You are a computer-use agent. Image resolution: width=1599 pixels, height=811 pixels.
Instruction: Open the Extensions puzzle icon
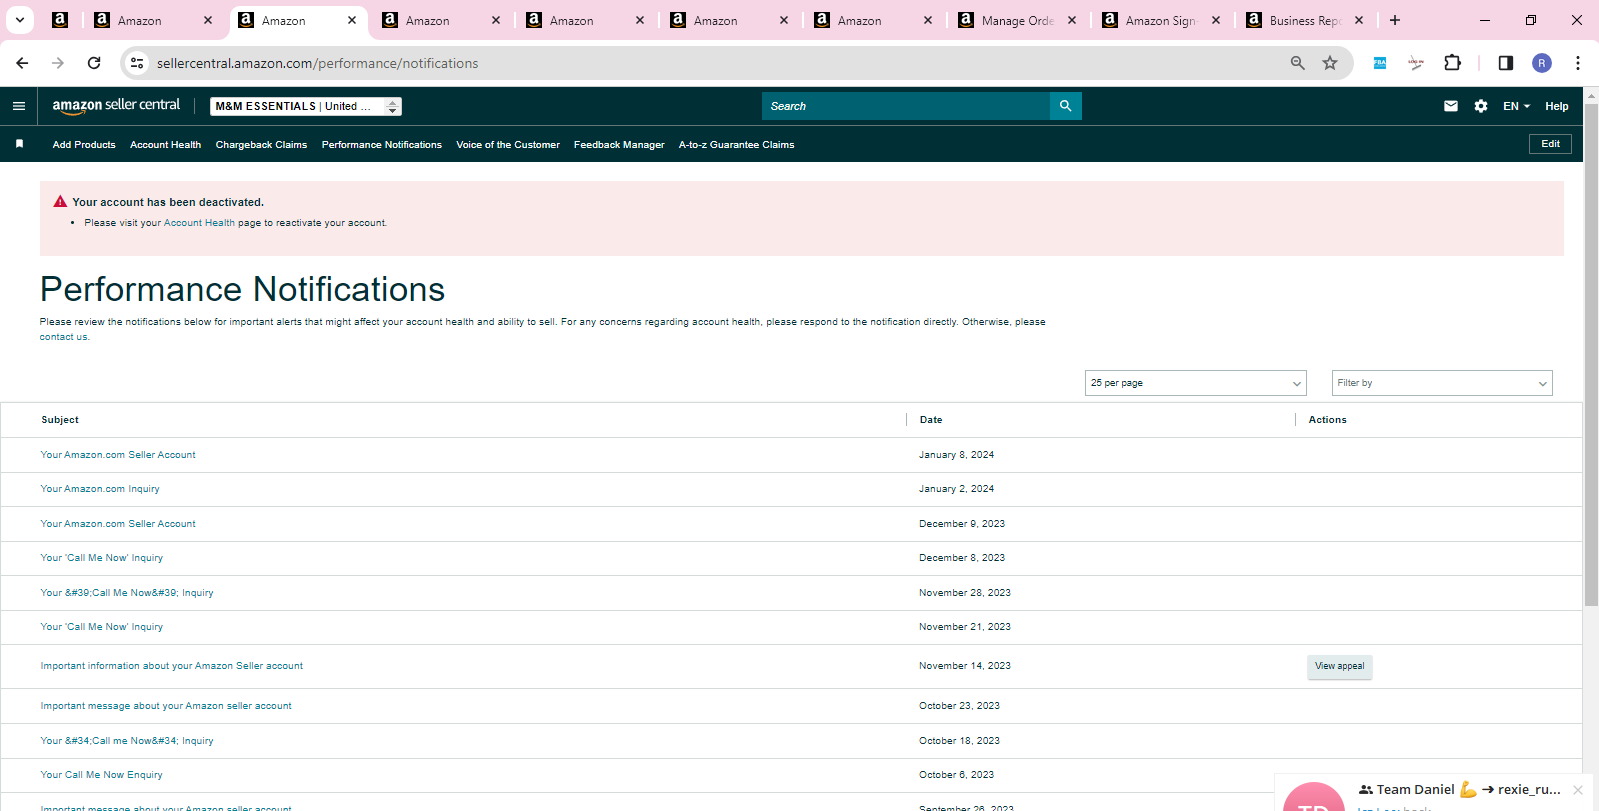pos(1453,63)
